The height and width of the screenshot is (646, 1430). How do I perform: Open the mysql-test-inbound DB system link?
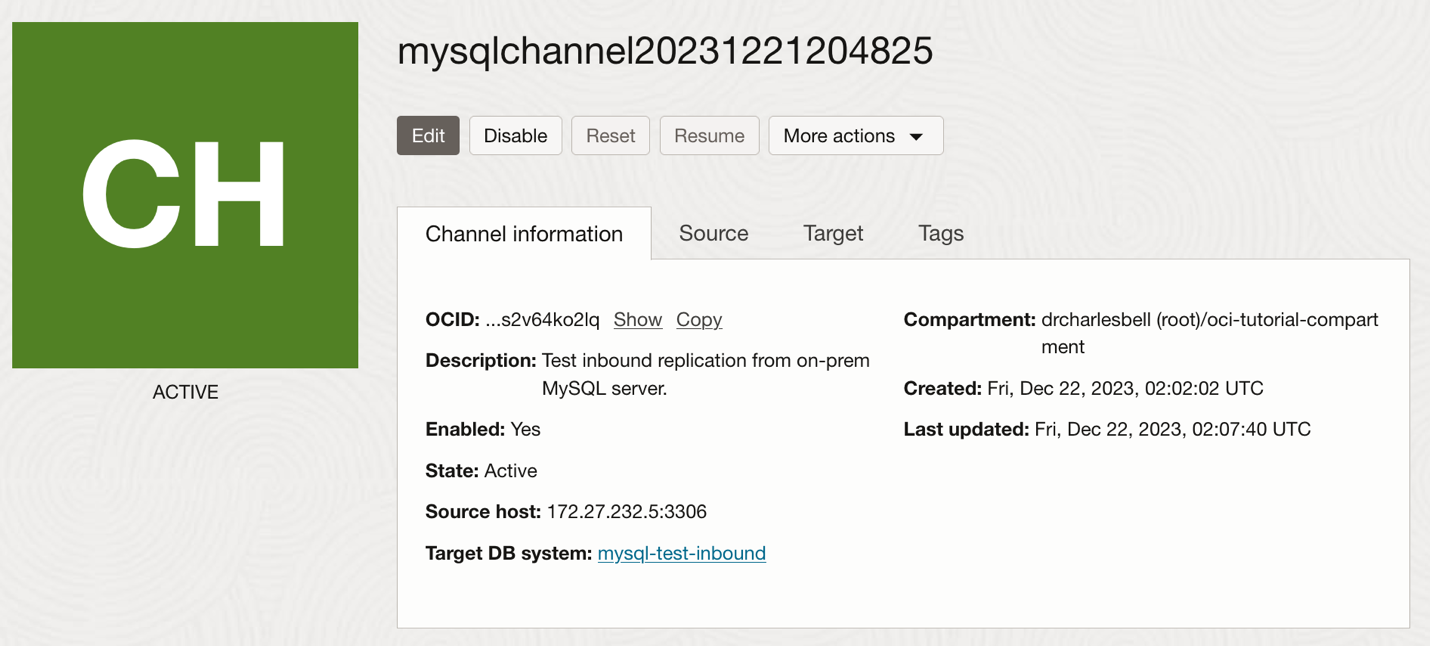[681, 553]
